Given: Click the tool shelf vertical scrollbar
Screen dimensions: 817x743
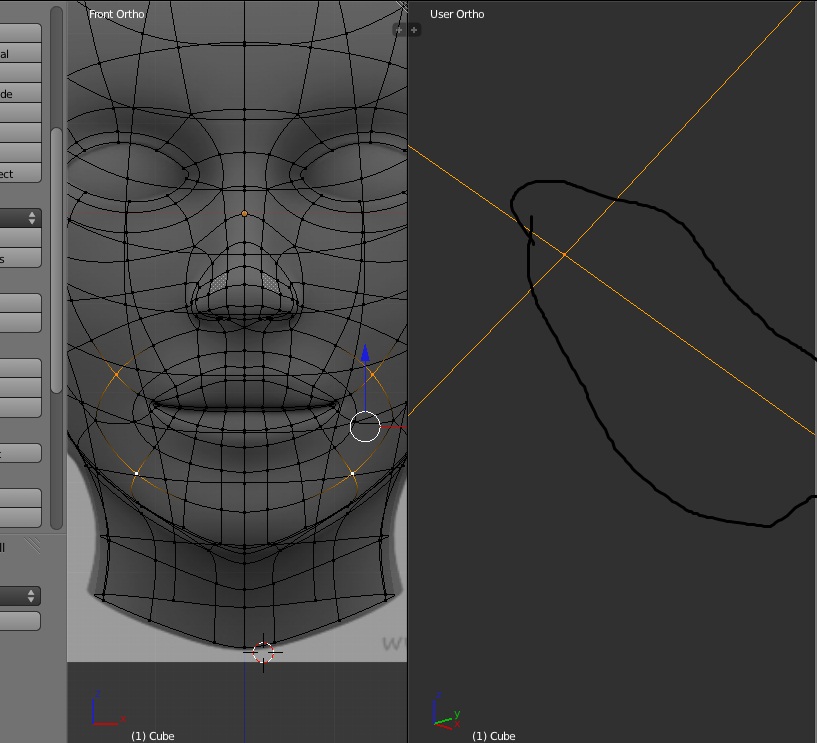Looking at the screenshot, I should (57, 260).
